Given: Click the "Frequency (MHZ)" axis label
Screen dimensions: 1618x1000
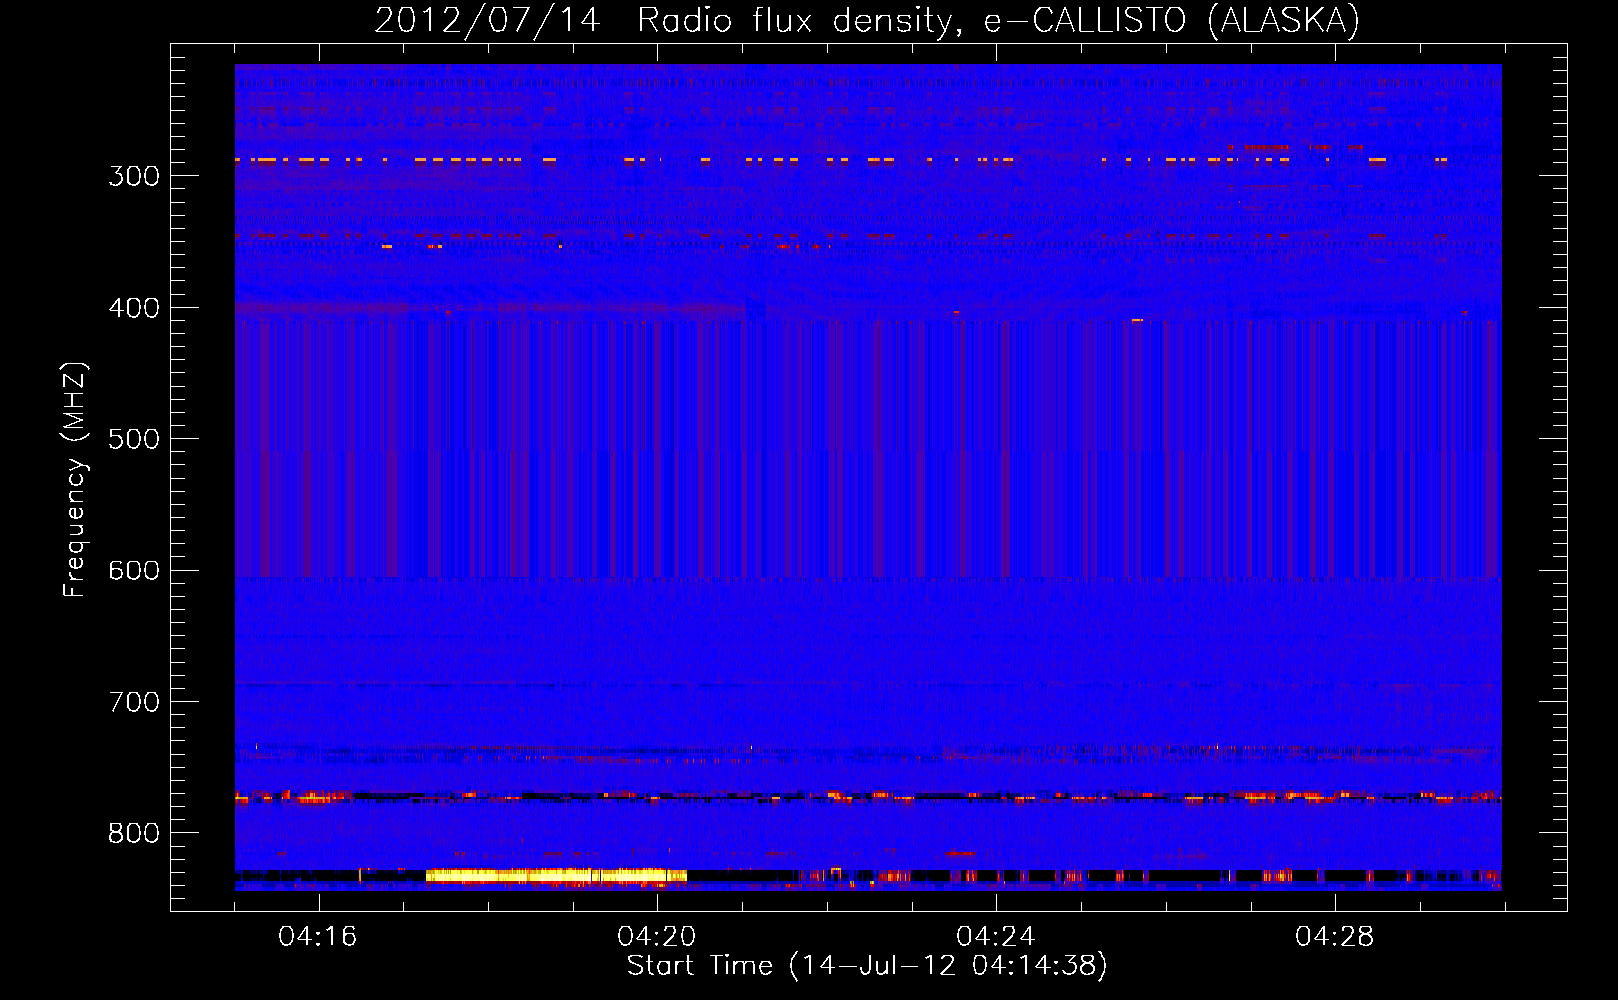Looking at the screenshot, I should [x=74, y=480].
